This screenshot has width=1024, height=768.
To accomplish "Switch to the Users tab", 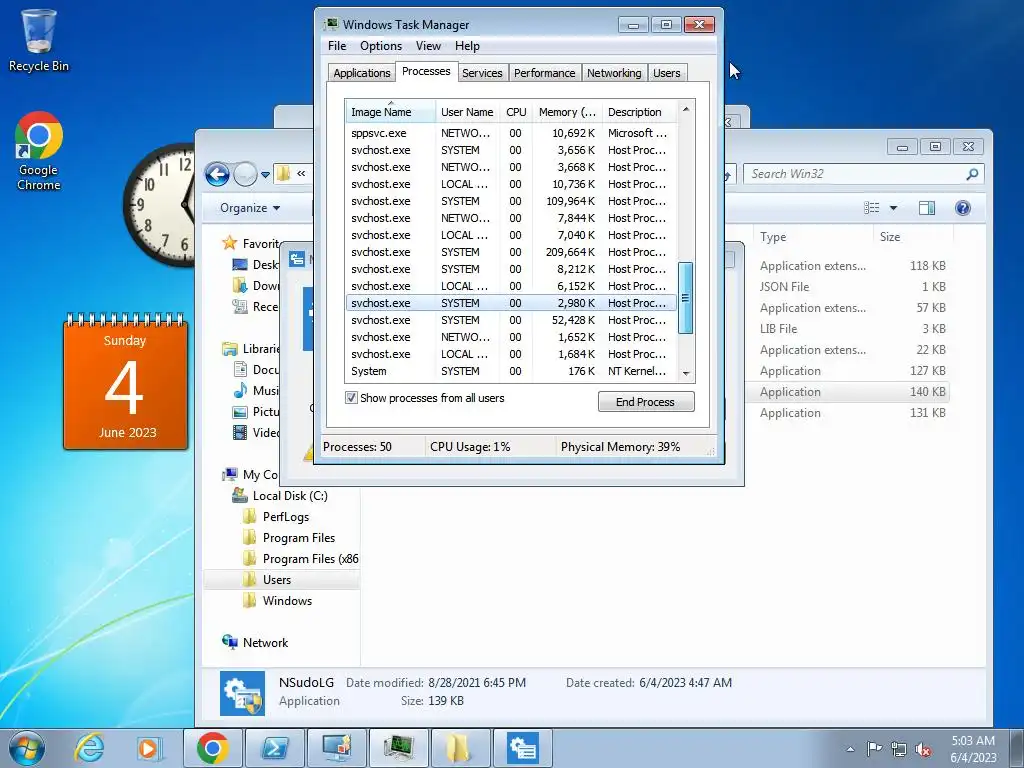I will (667, 73).
